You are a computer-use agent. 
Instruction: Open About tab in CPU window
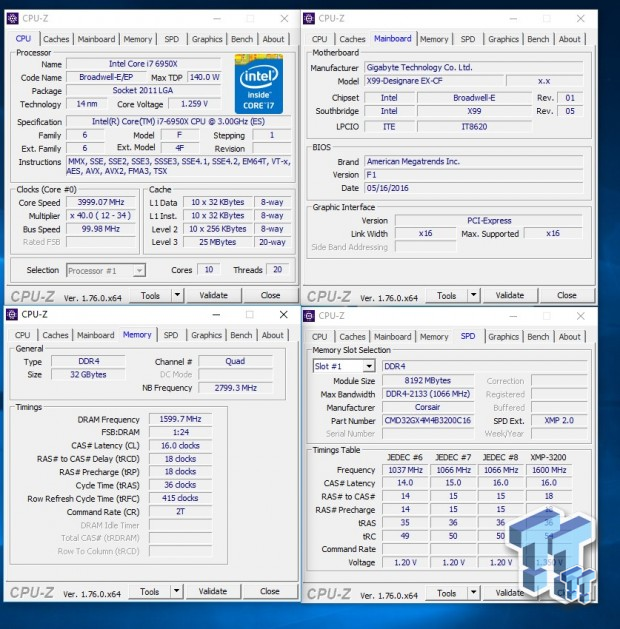tap(273, 39)
